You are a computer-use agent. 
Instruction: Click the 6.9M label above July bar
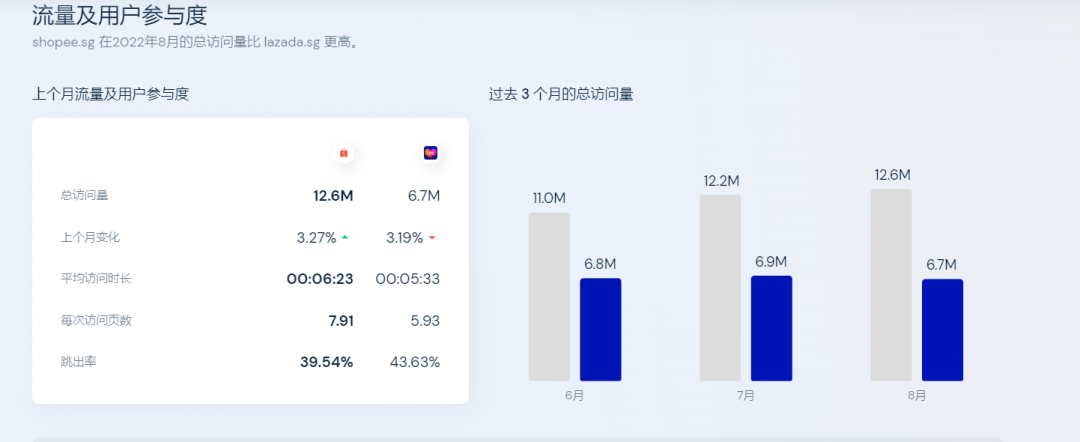(771, 262)
